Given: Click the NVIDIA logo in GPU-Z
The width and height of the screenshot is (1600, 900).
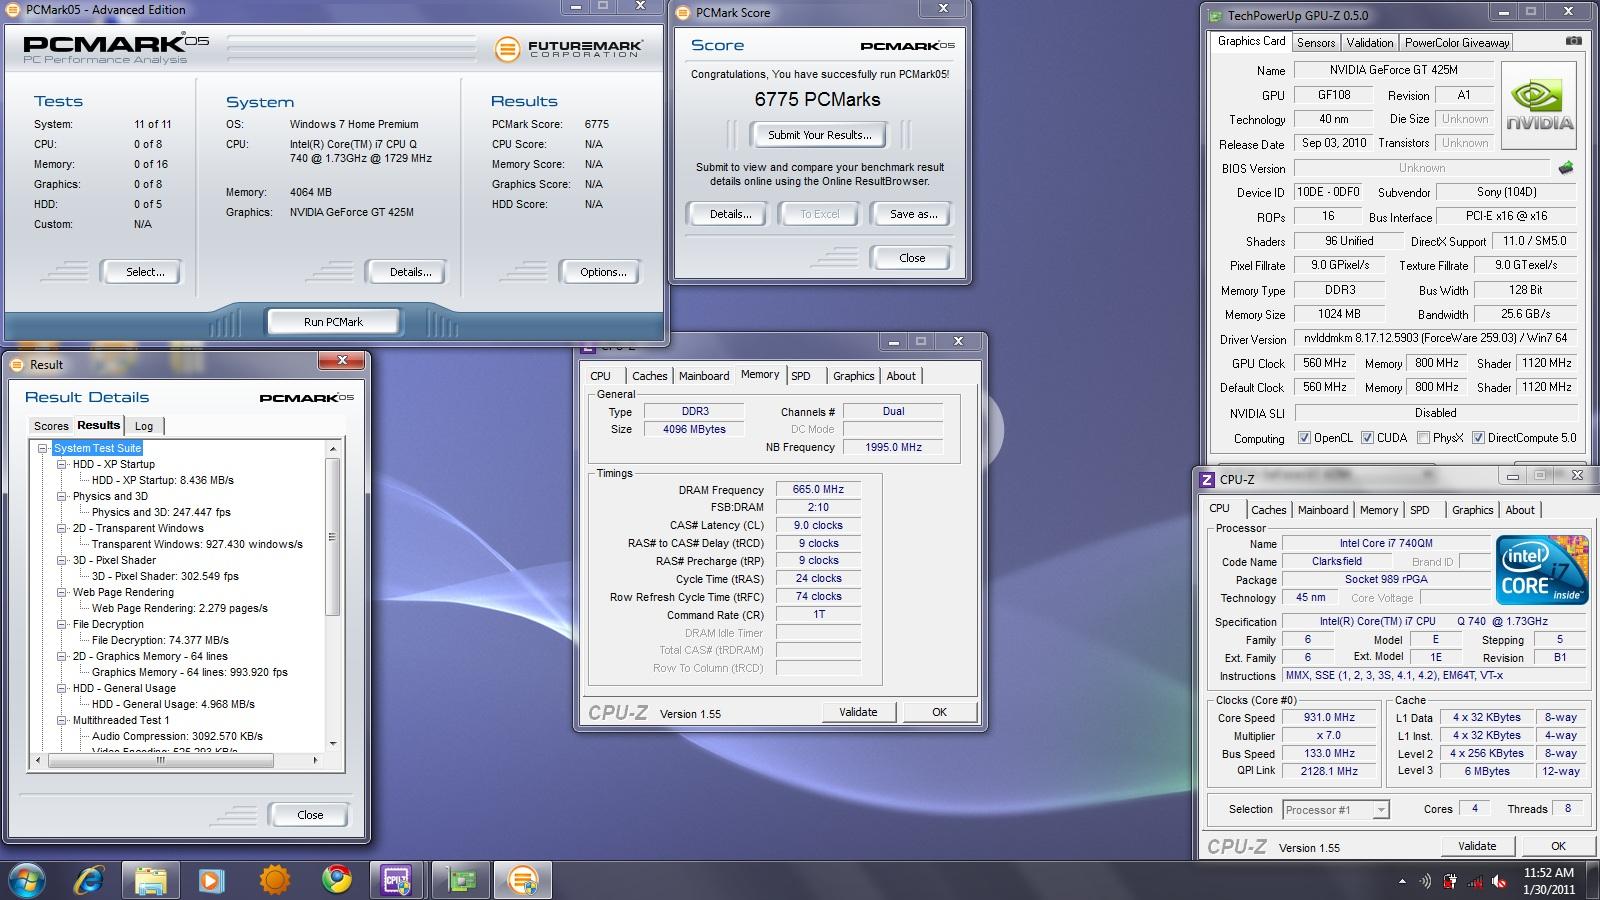Looking at the screenshot, I should click(x=1539, y=106).
